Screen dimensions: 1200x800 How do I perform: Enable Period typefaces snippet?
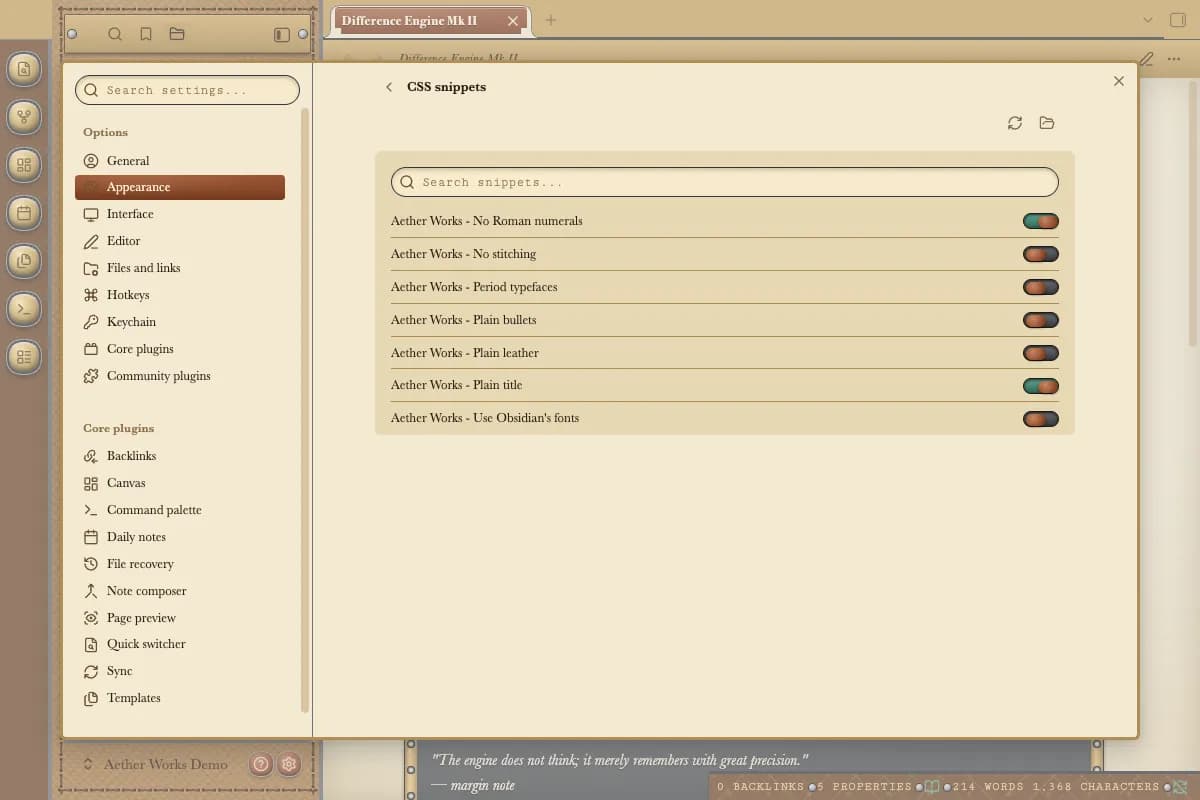coord(1041,287)
